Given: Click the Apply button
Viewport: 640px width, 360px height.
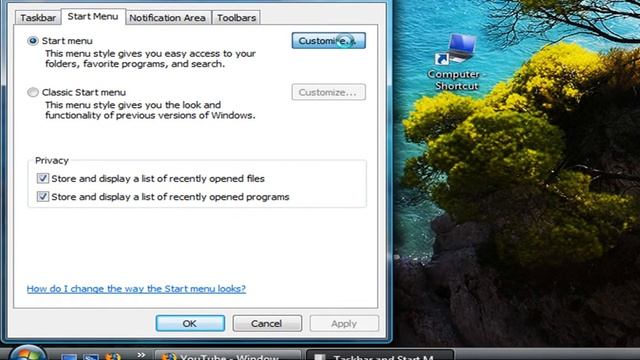Looking at the screenshot, I should pos(344,323).
